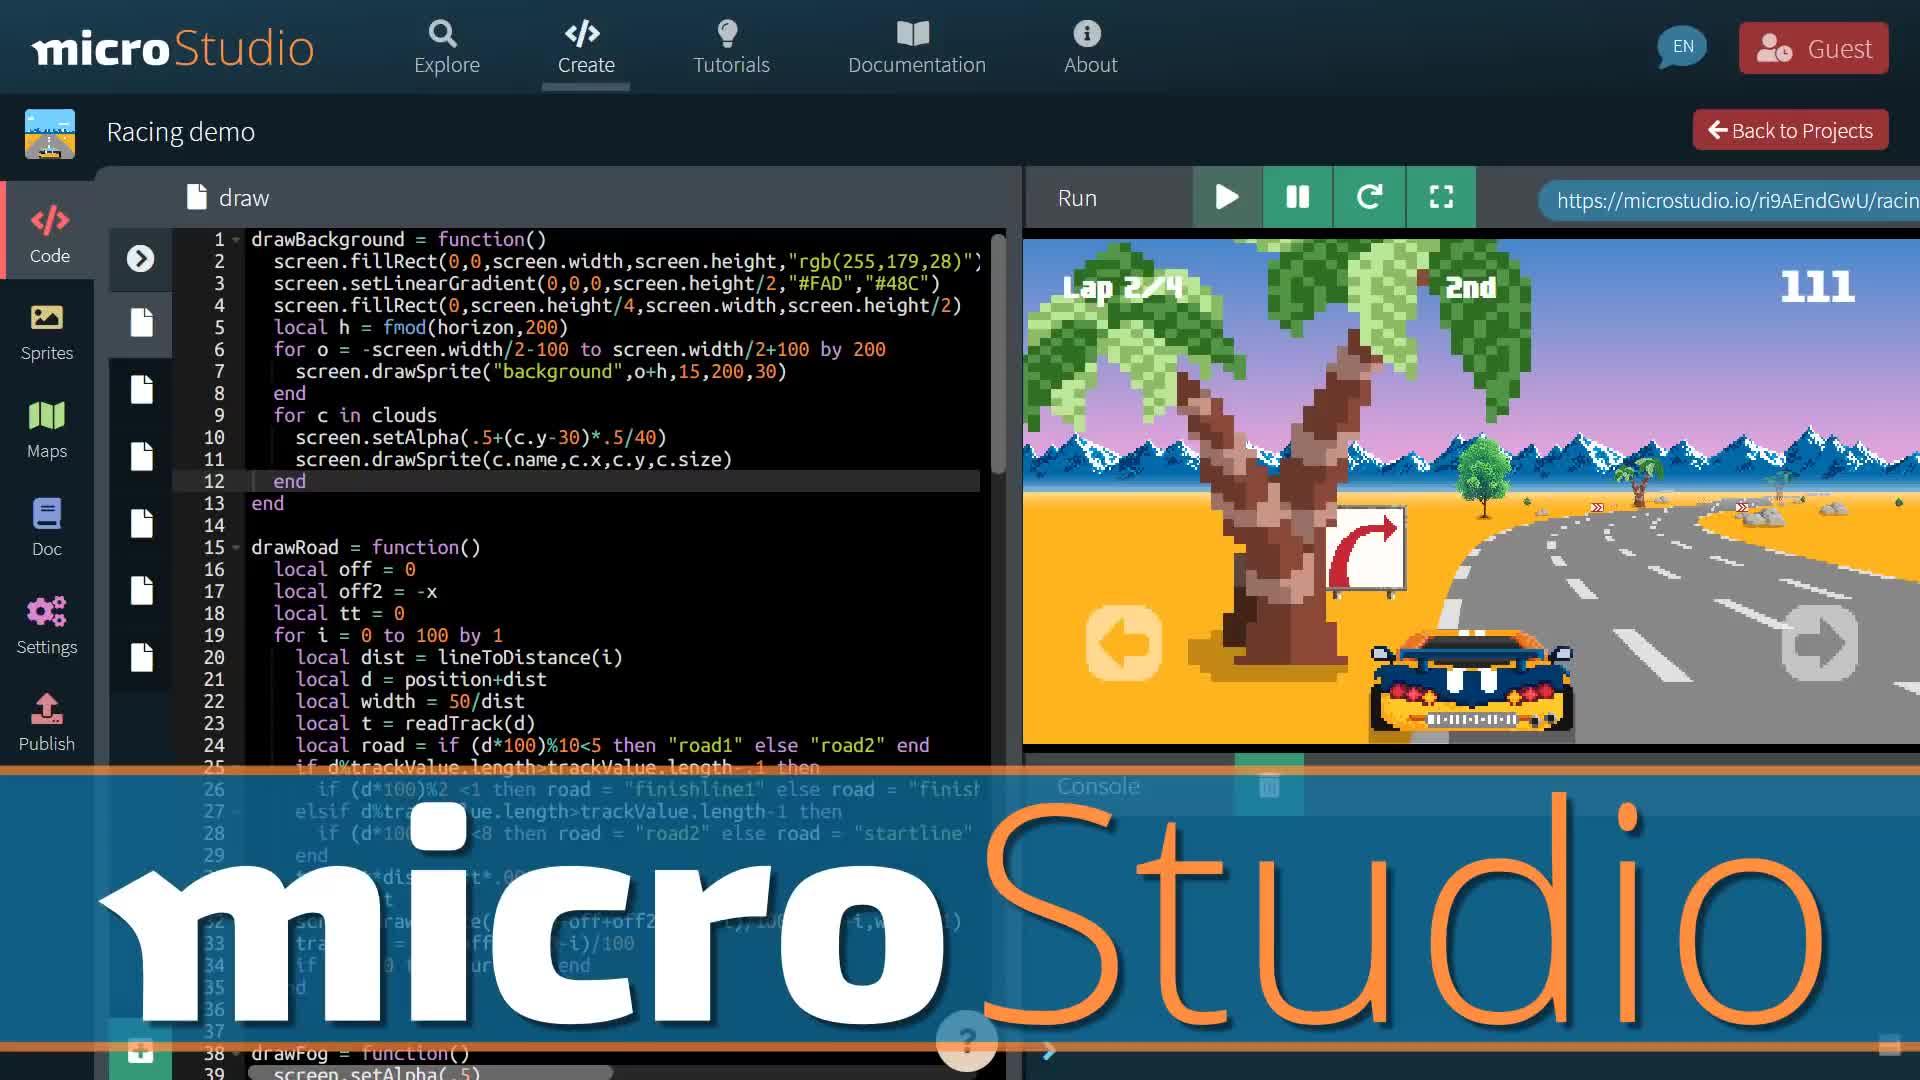
Task: Click the Documentation nav item
Action: point(916,46)
